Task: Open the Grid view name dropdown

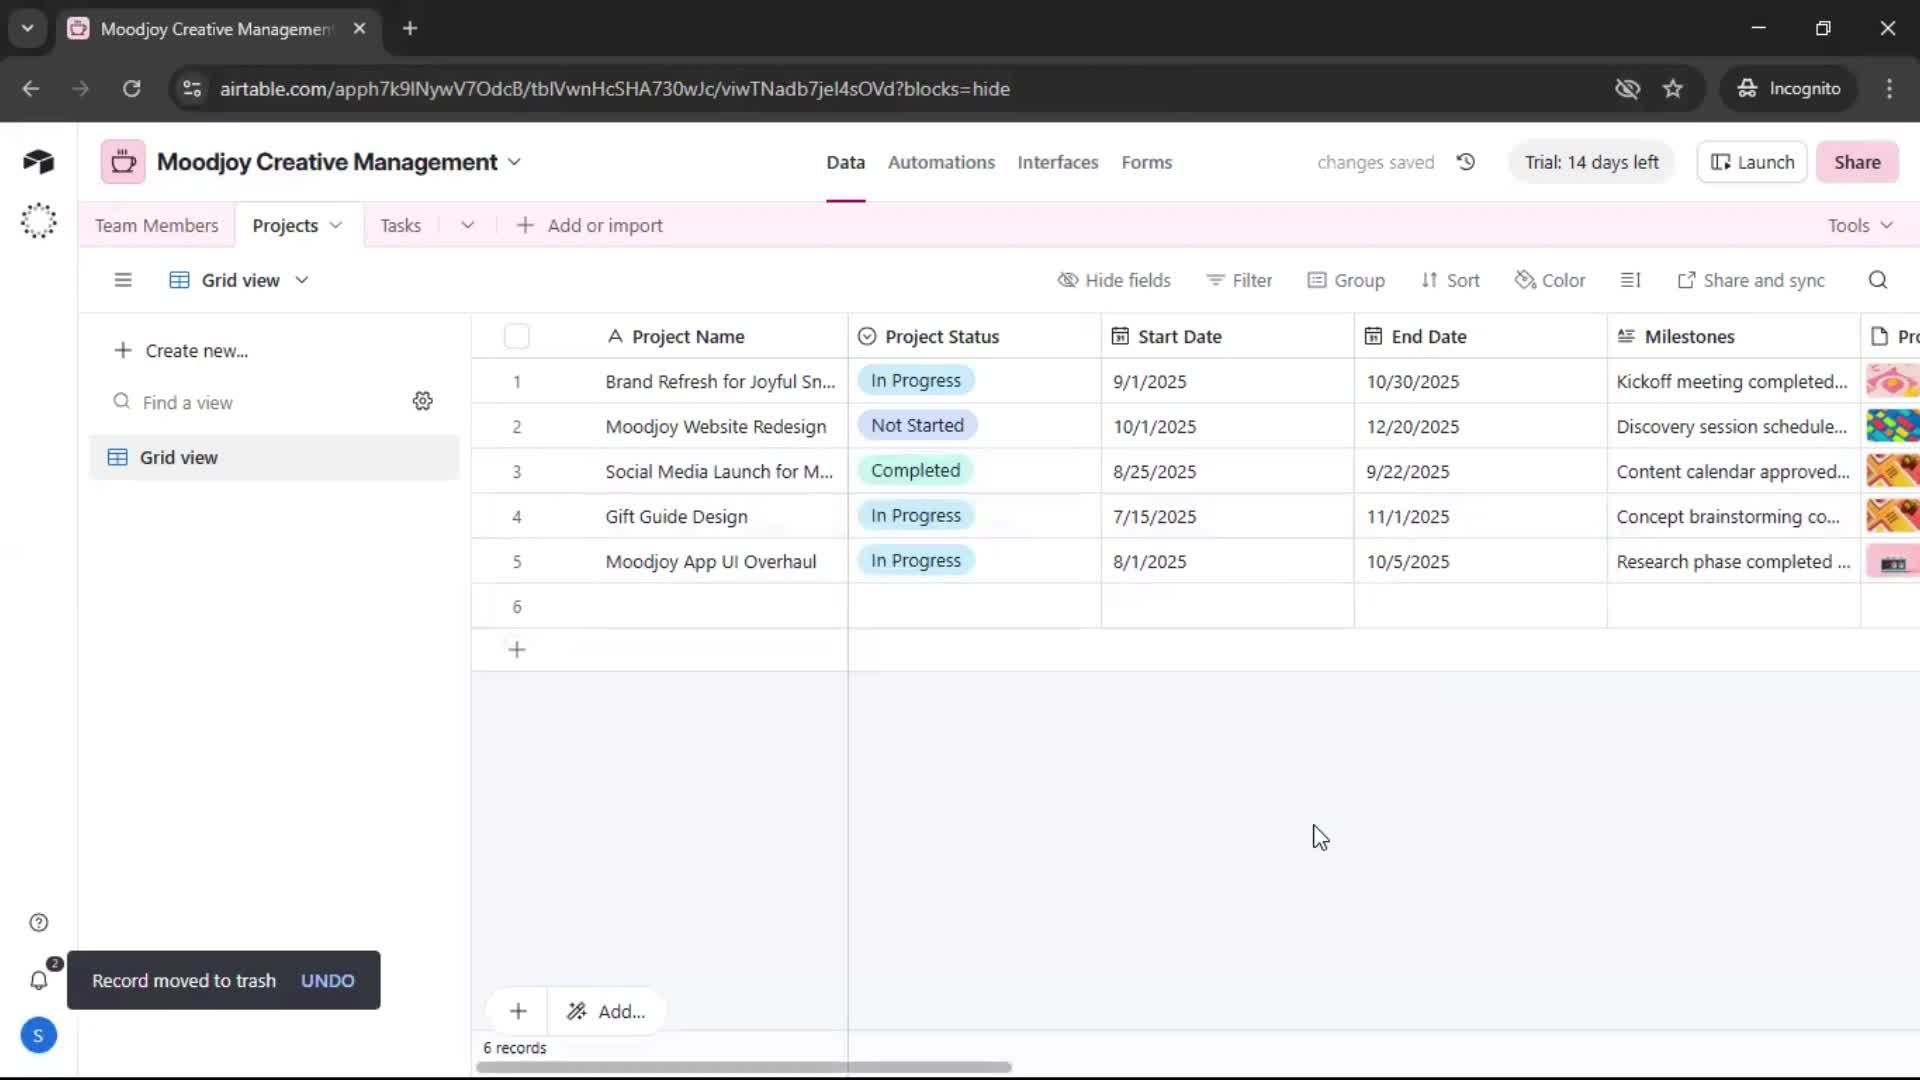Action: [x=240, y=280]
